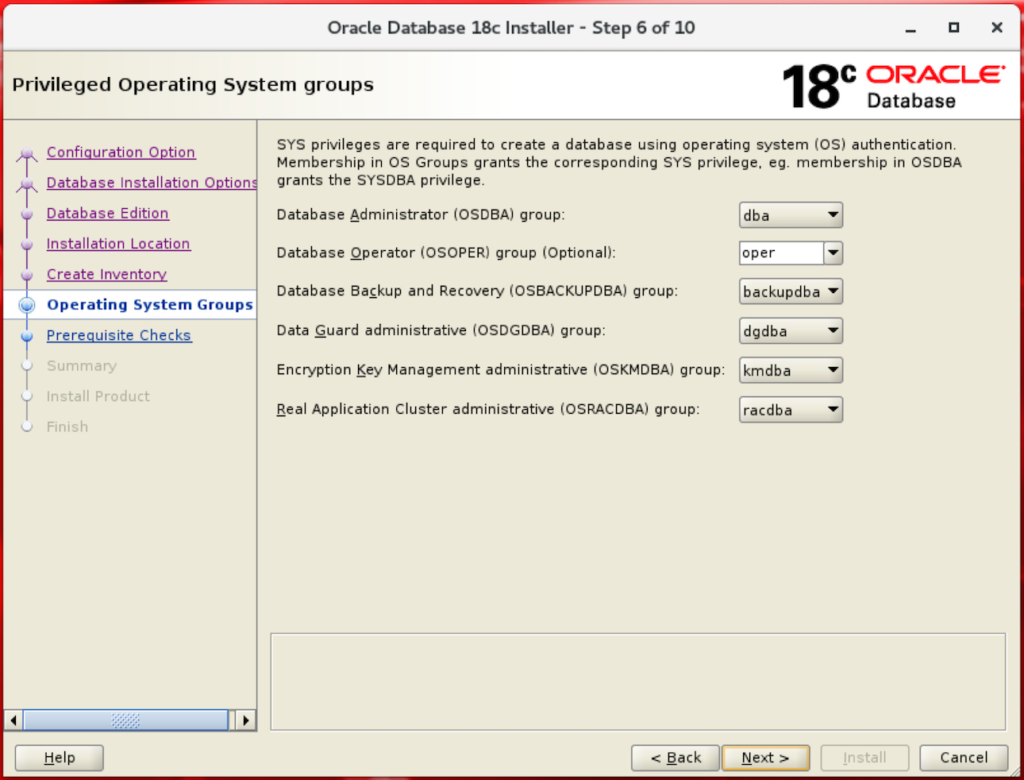Click the Configuration Option step marker icon
The width and height of the screenshot is (1024, 780).
pyautogui.click(x=27, y=154)
